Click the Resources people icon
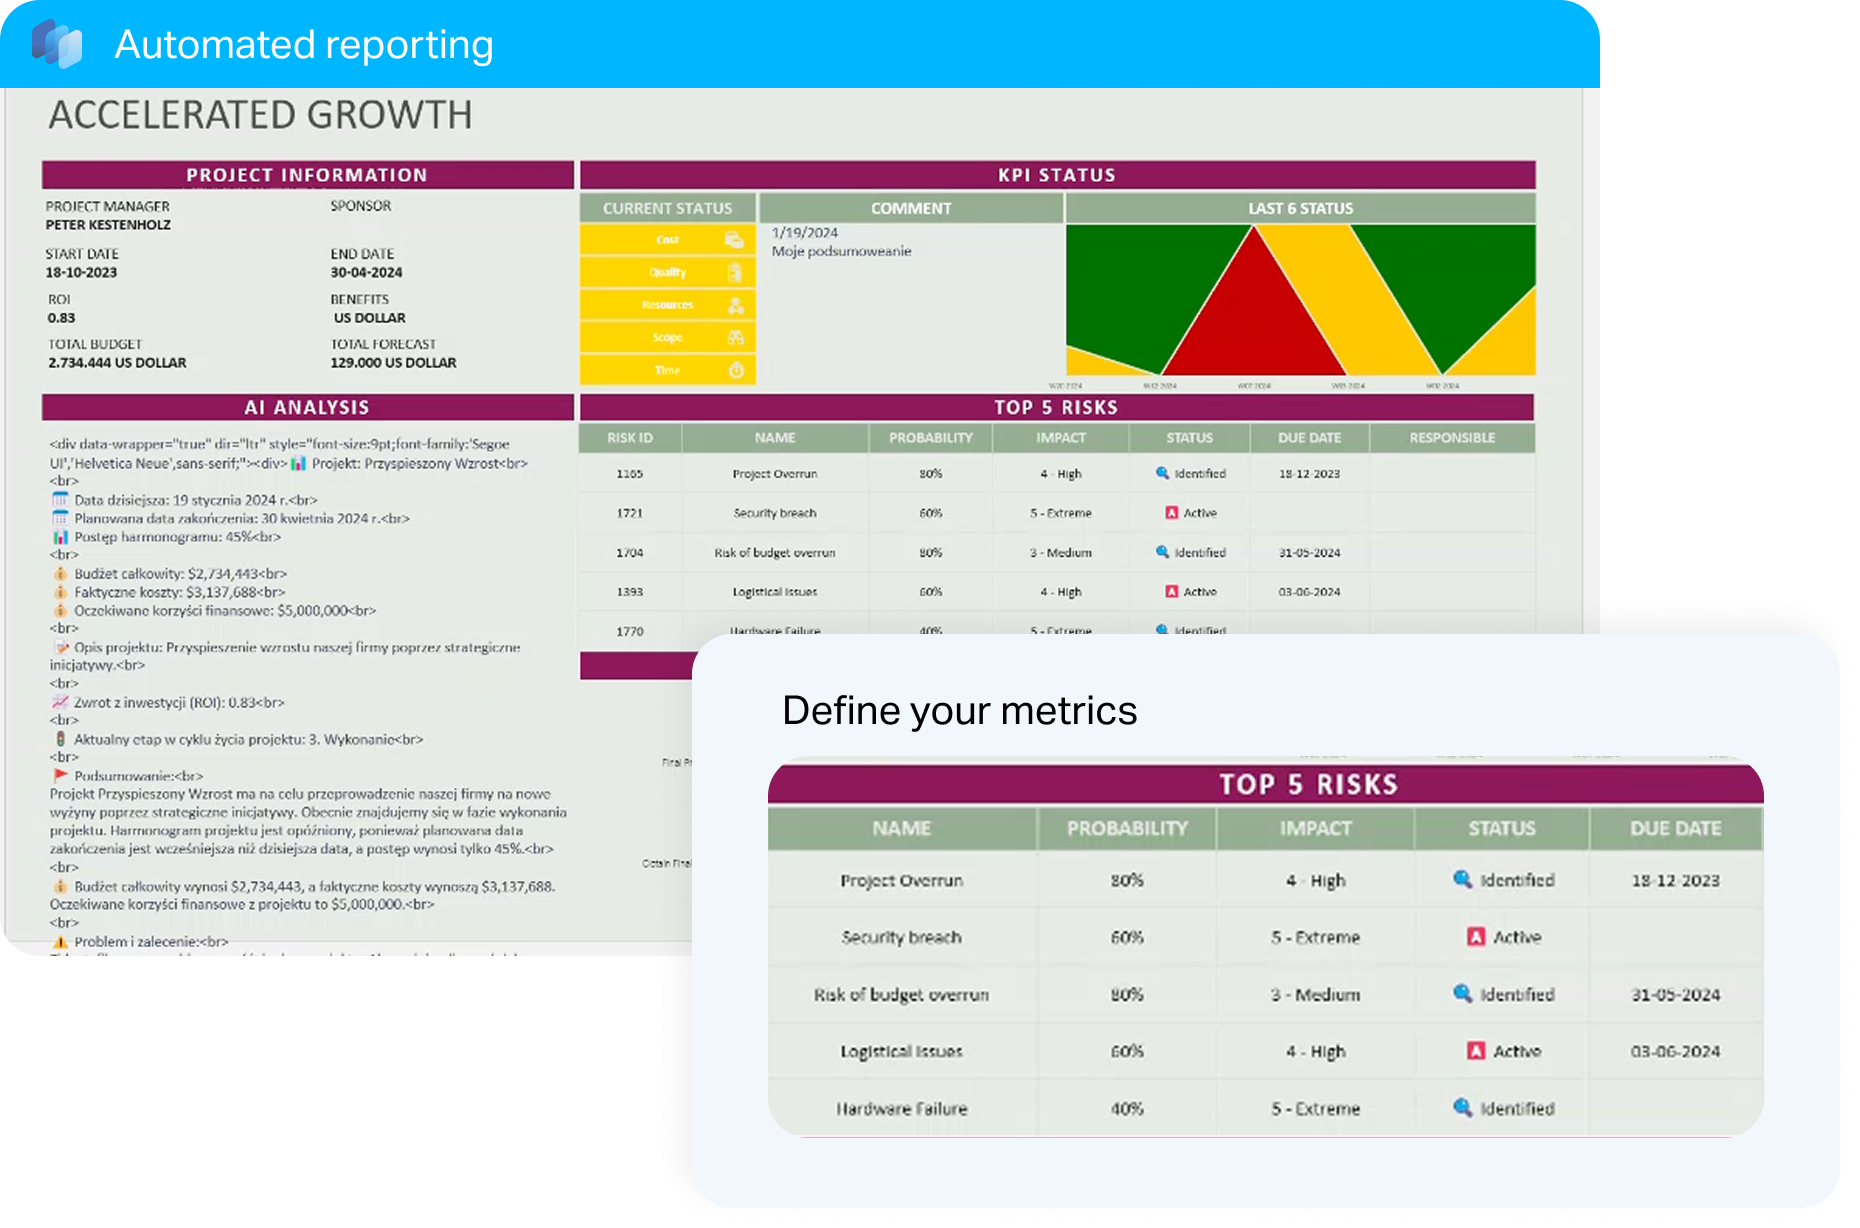This screenshot has width=1860, height=1228. [x=736, y=305]
